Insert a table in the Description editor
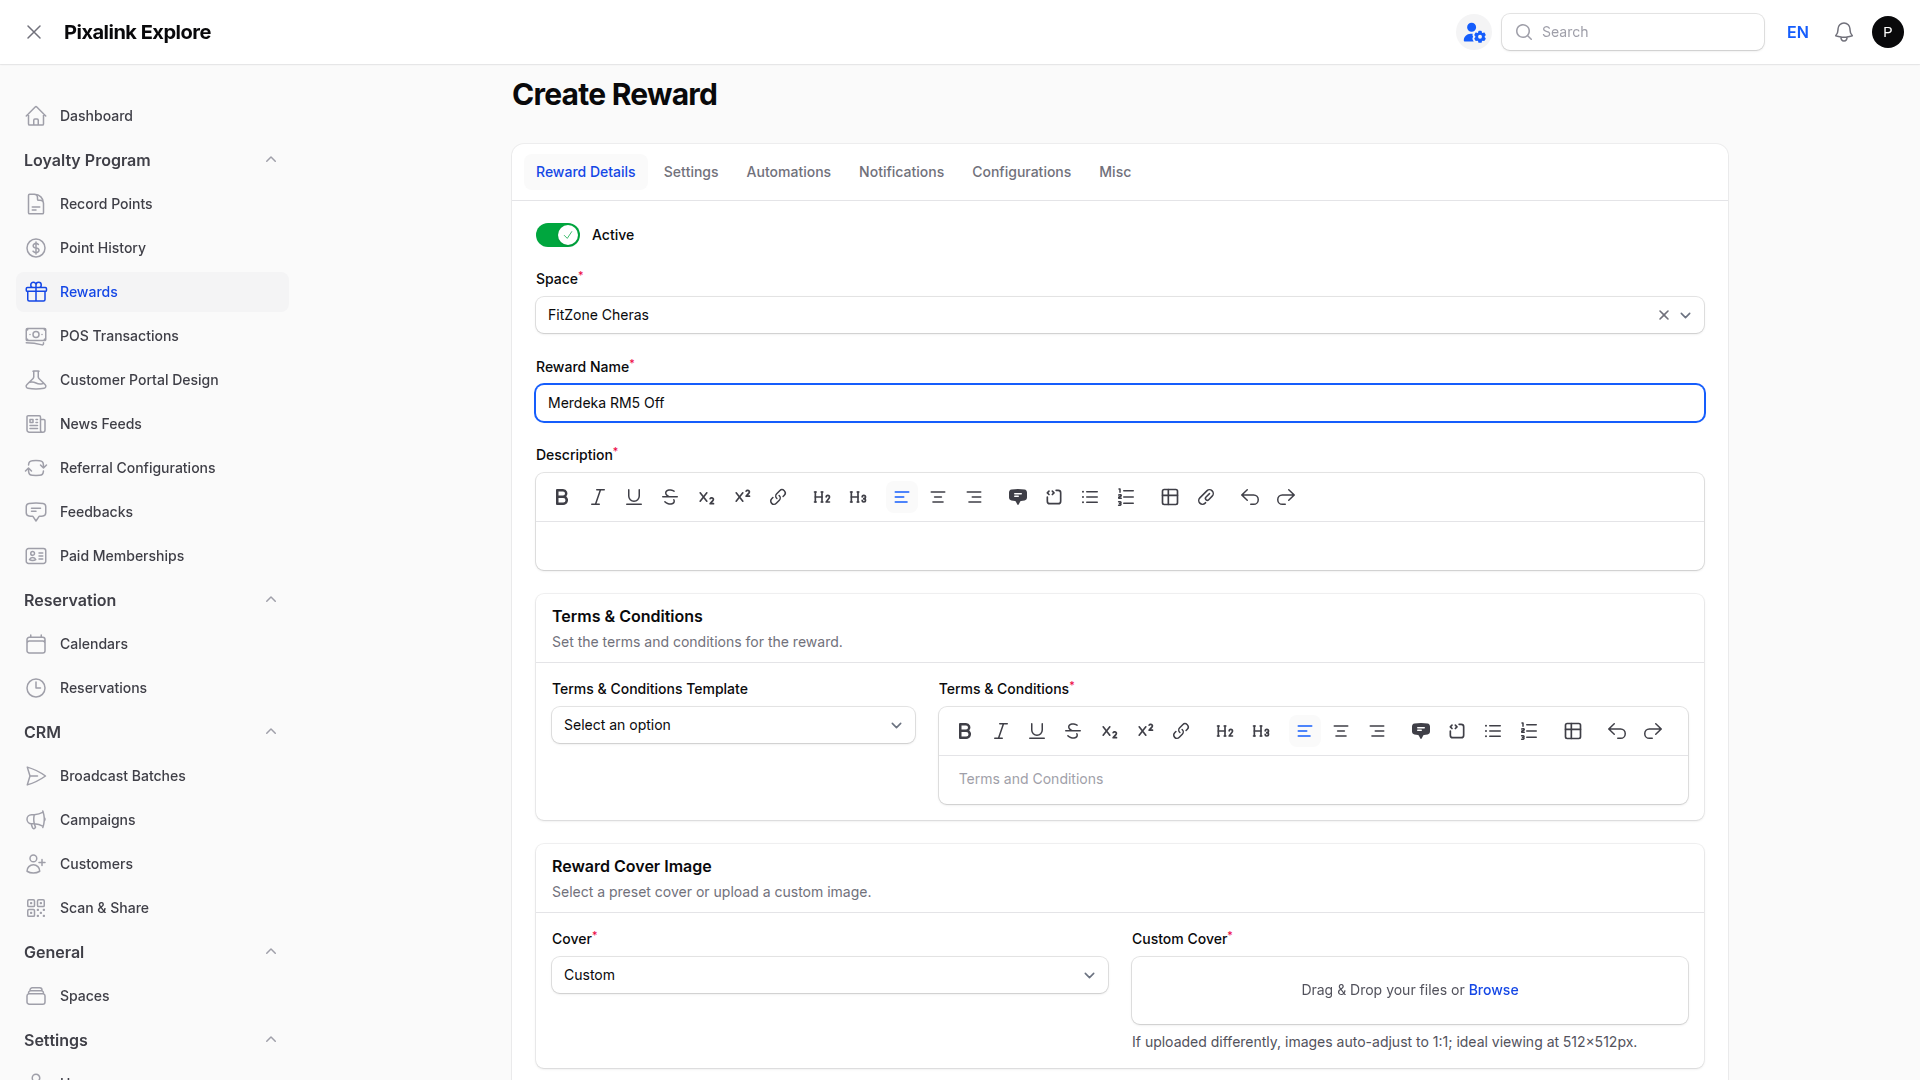Image resolution: width=1920 pixels, height=1080 pixels. [1170, 497]
